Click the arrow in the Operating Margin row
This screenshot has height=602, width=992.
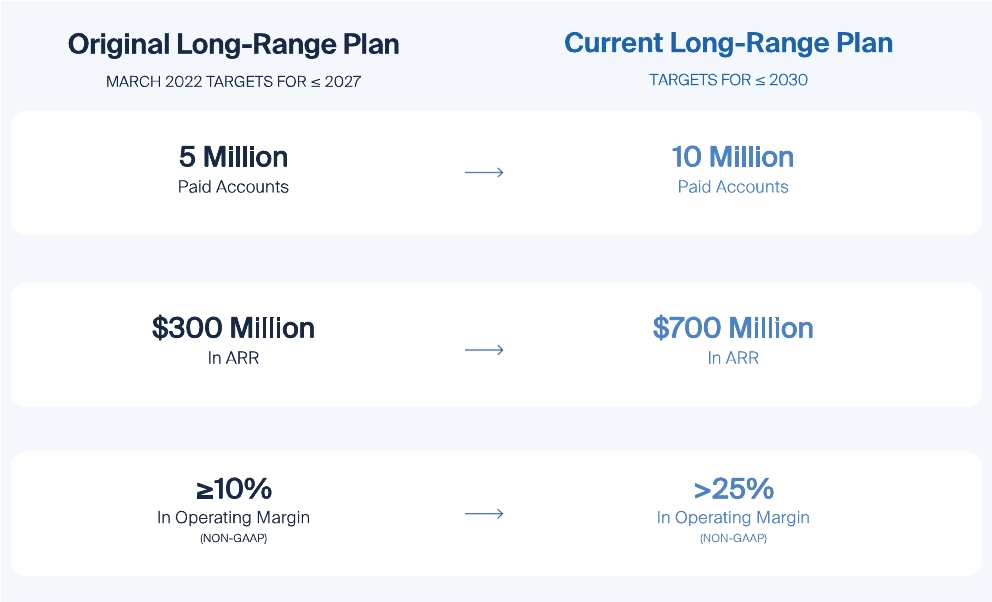click(484, 514)
